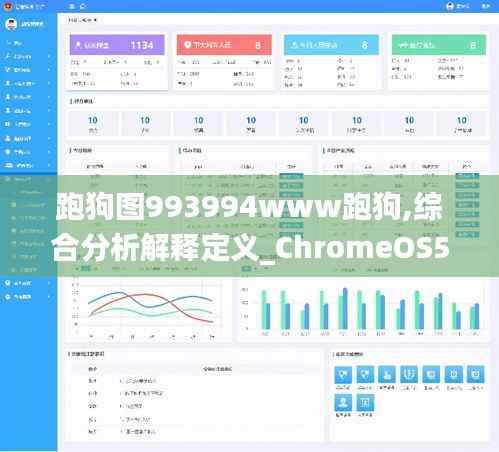The height and width of the screenshot is (452, 499).
Task: Click the light-blue summary card header
Action: pyautogui.click(x=331, y=45)
